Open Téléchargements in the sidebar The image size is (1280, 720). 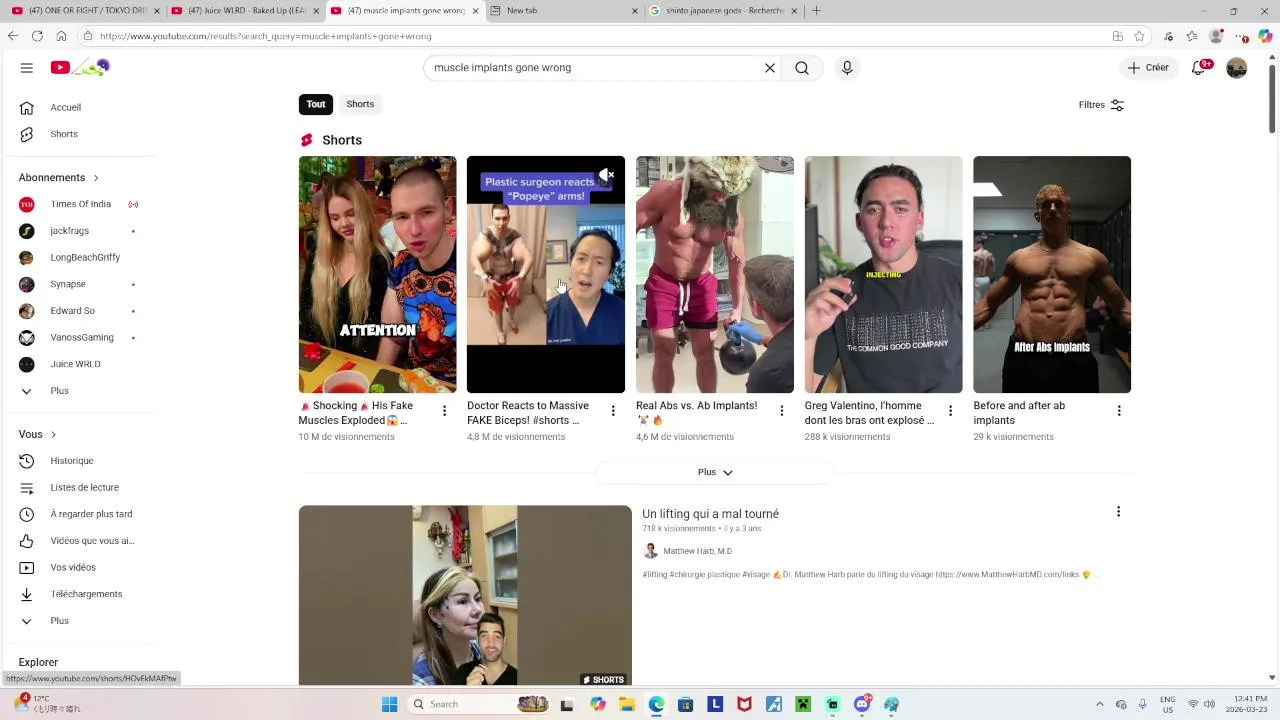coord(86,594)
